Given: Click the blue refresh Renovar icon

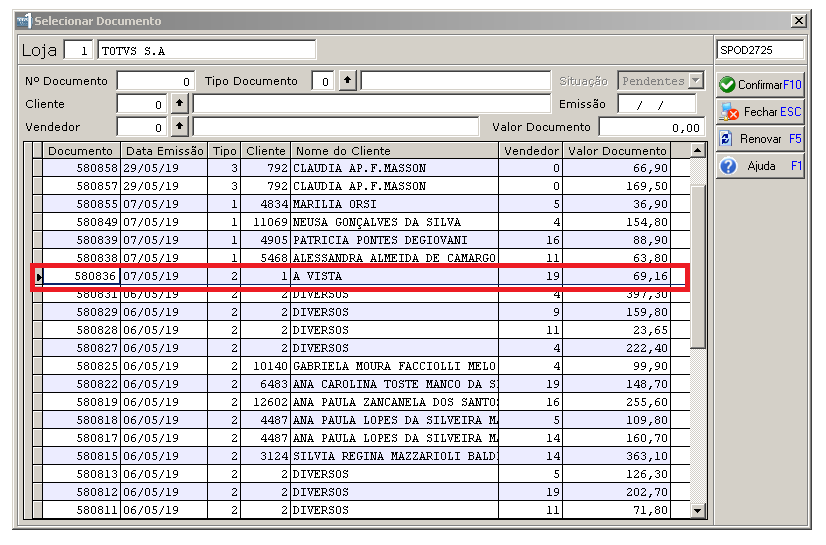Looking at the screenshot, I should coord(726,139).
